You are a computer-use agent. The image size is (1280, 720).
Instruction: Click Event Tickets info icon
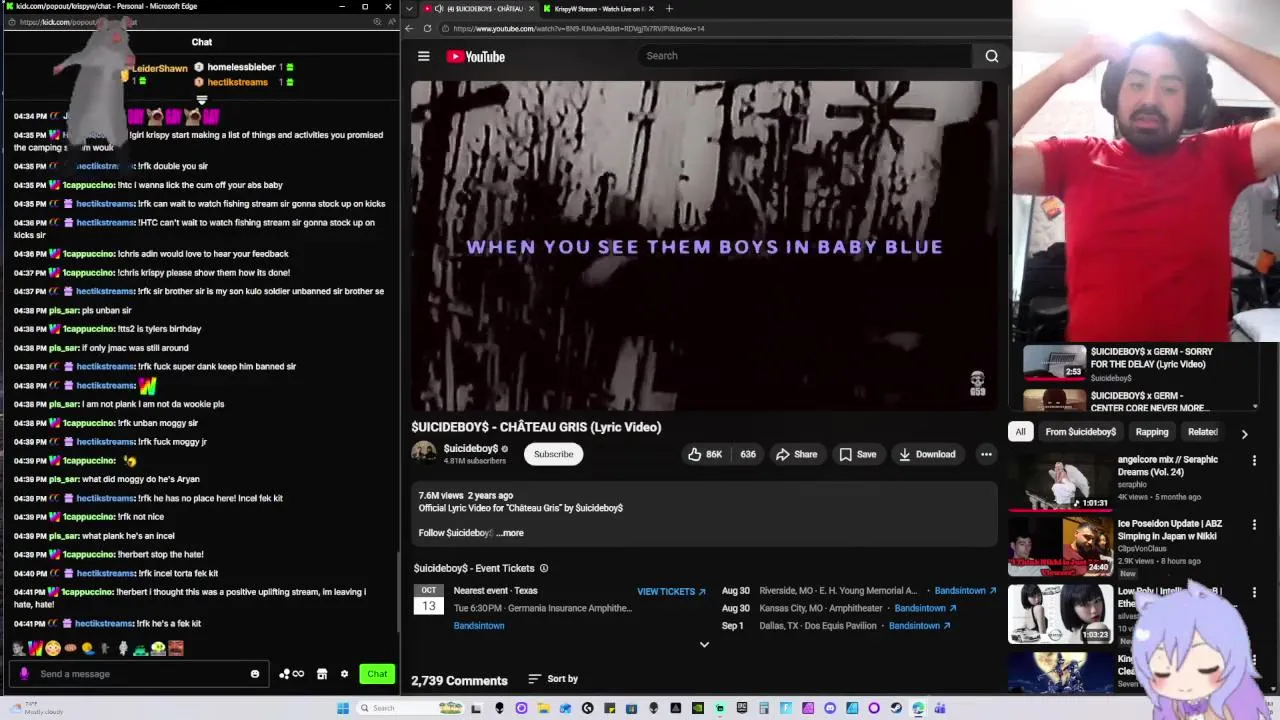(x=544, y=568)
